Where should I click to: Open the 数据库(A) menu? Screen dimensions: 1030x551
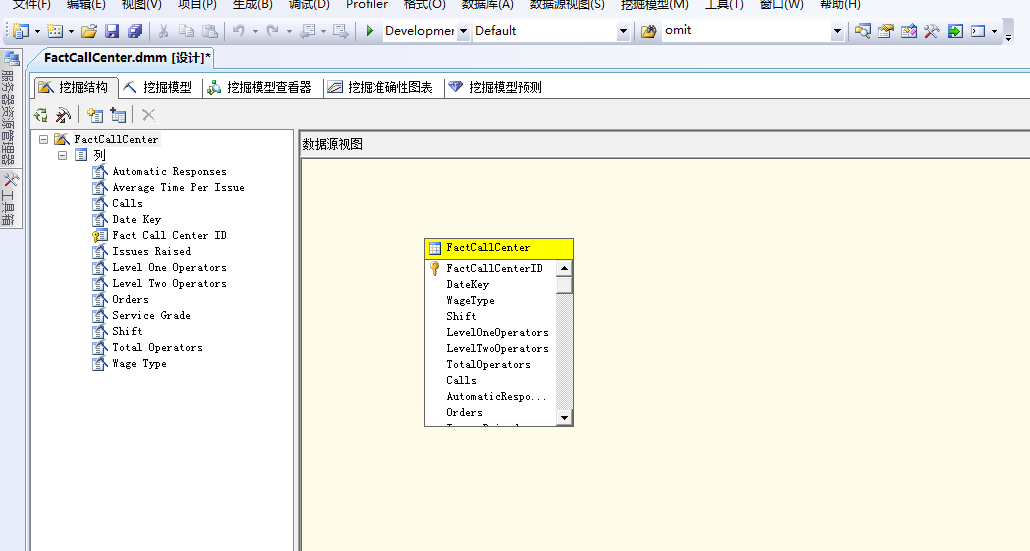[x=487, y=5]
